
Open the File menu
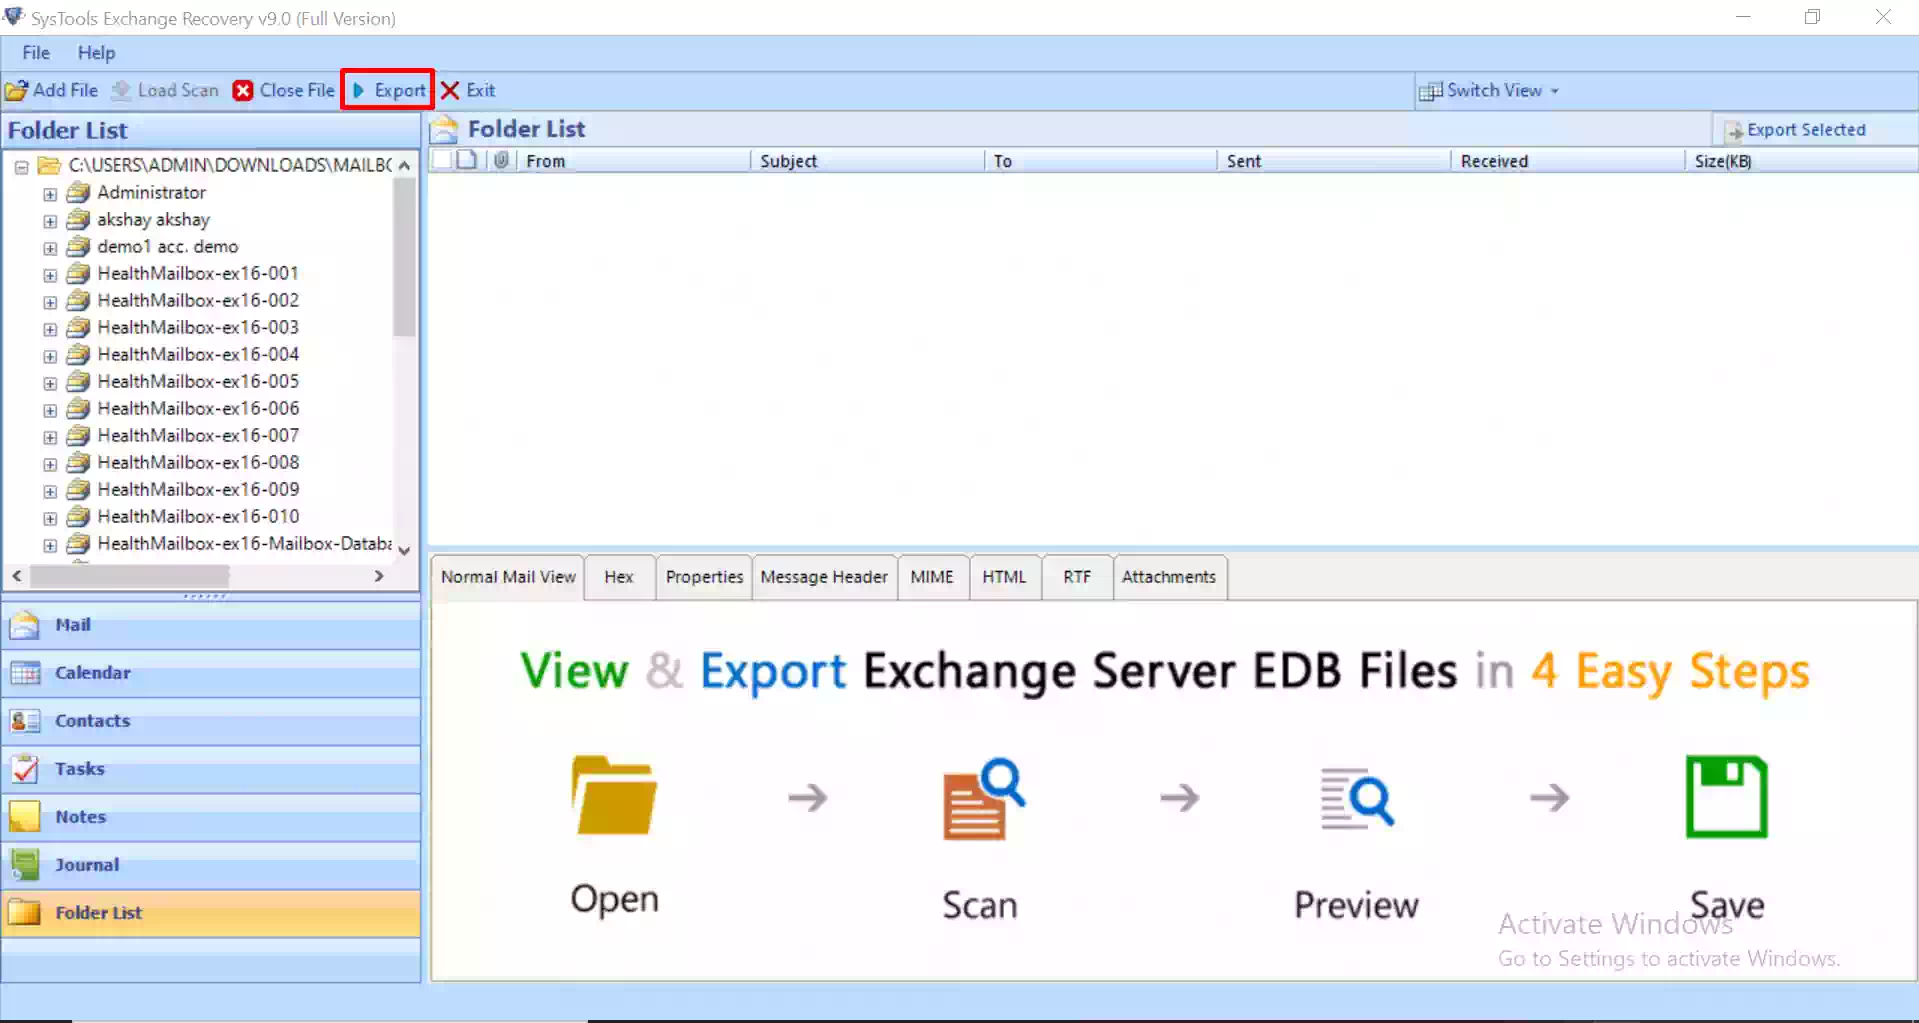[36, 53]
